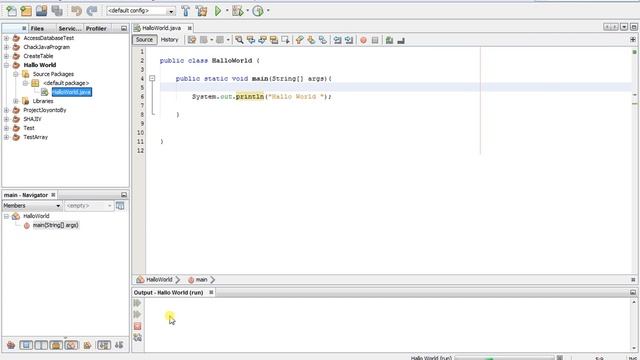Close the Output Hallo World run tab

click(x=211, y=292)
